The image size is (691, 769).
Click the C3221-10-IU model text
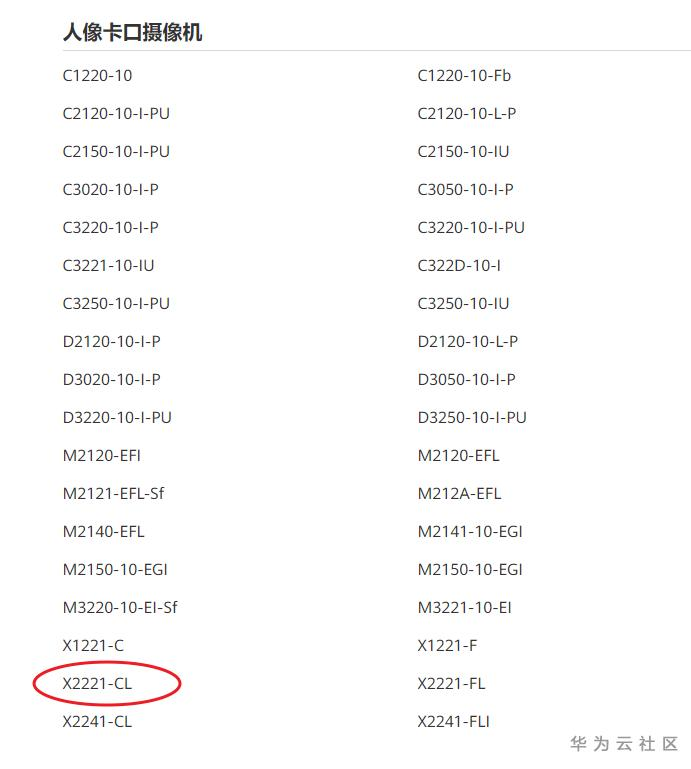point(108,266)
